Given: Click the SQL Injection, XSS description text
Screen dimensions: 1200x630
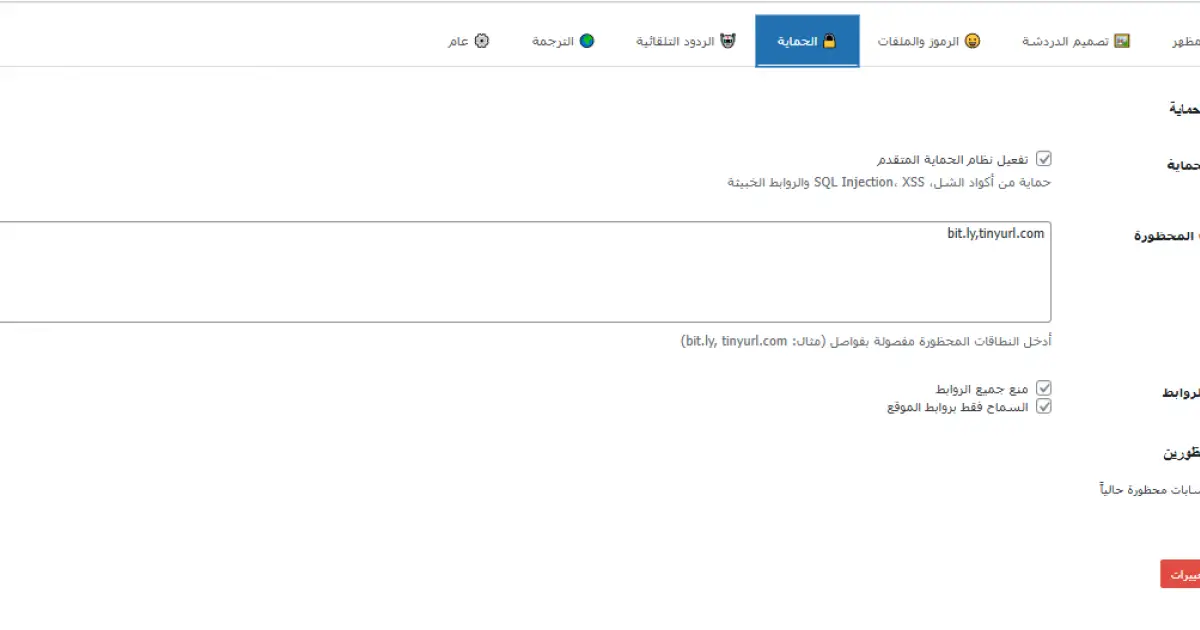Looking at the screenshot, I should pyautogui.click(x=889, y=183).
